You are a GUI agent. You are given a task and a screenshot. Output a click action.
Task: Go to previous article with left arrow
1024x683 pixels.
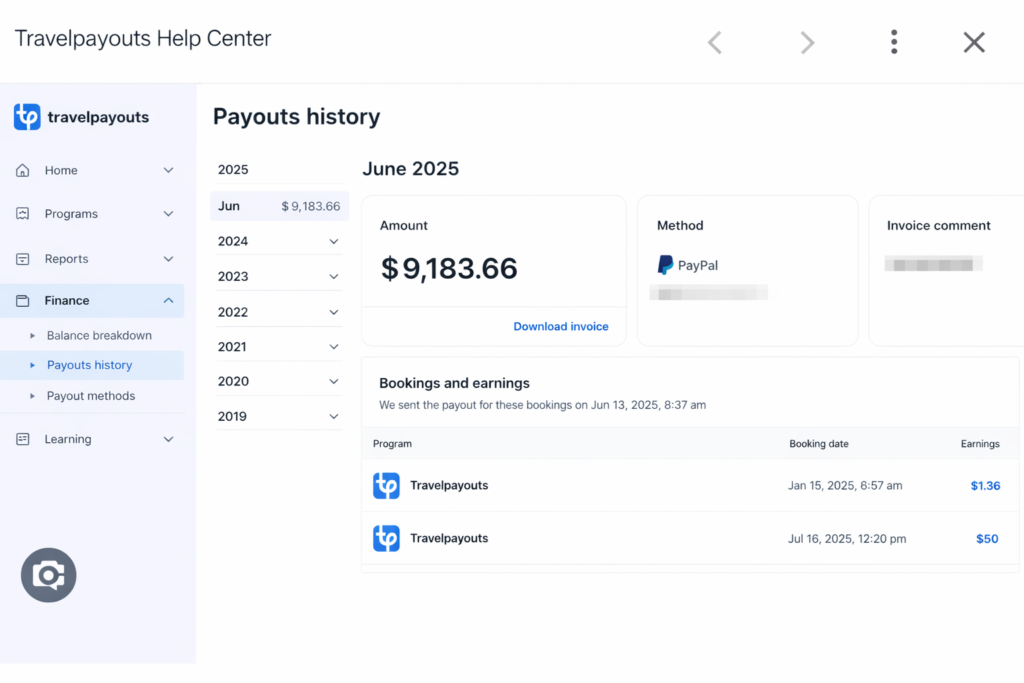click(714, 42)
